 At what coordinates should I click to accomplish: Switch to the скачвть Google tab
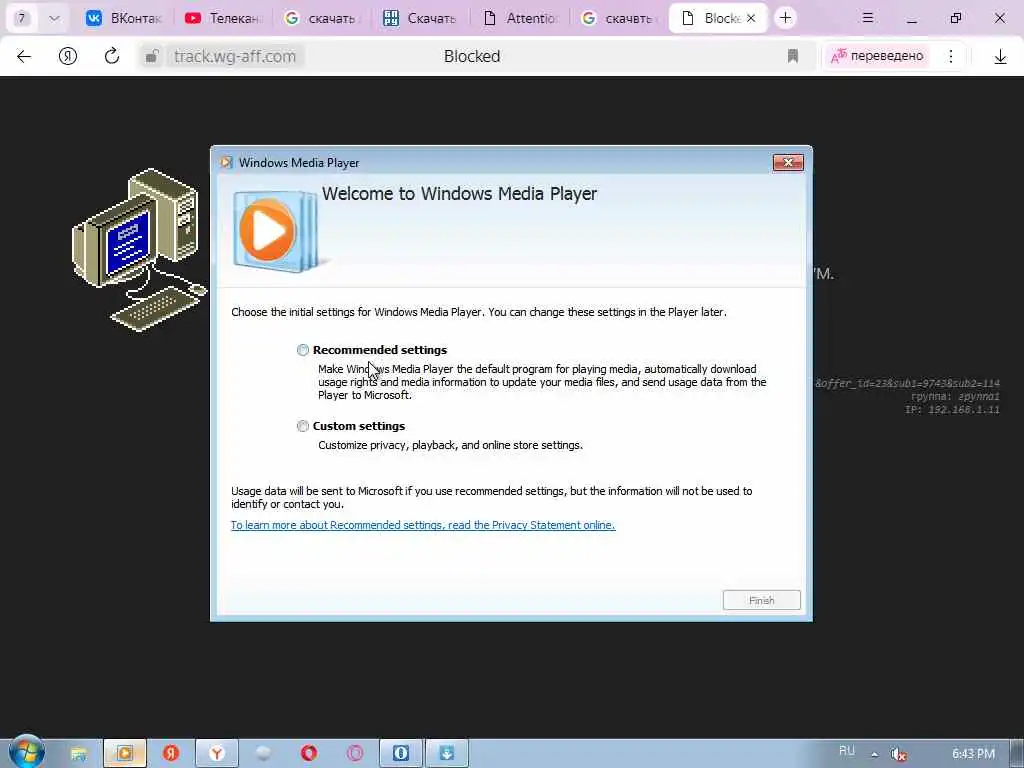tap(618, 18)
